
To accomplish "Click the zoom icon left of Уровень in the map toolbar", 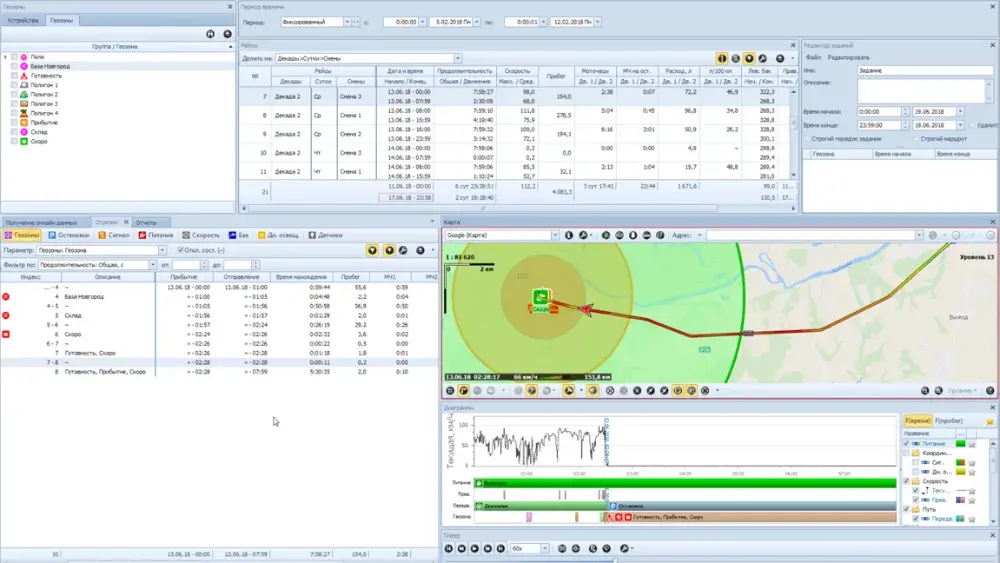I will tap(938, 391).
